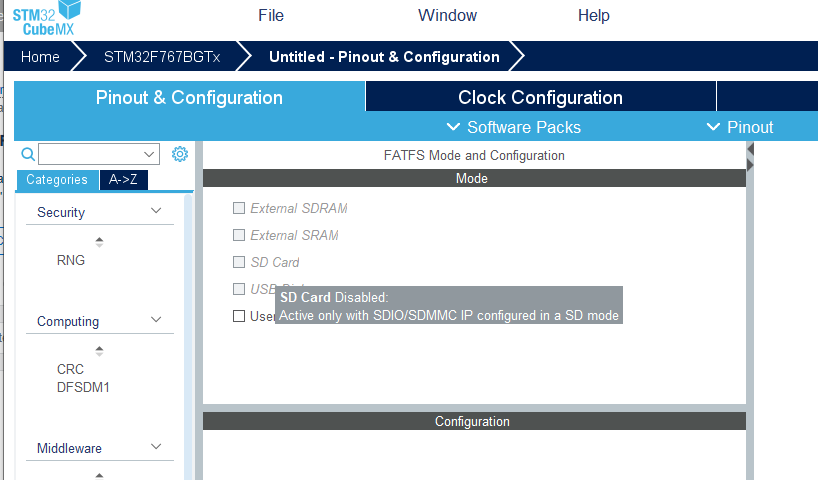The height and width of the screenshot is (480, 818).
Task: Open Pinout dropdown menu
Action: click(x=740, y=127)
